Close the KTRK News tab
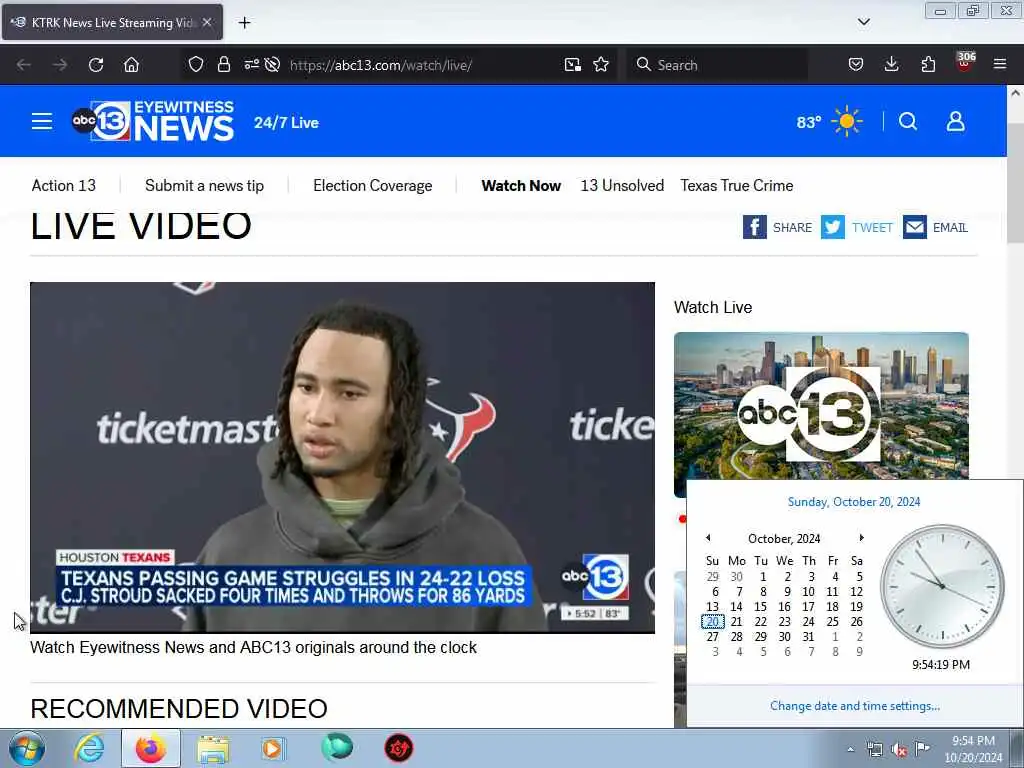1024x768 pixels. coord(207,22)
